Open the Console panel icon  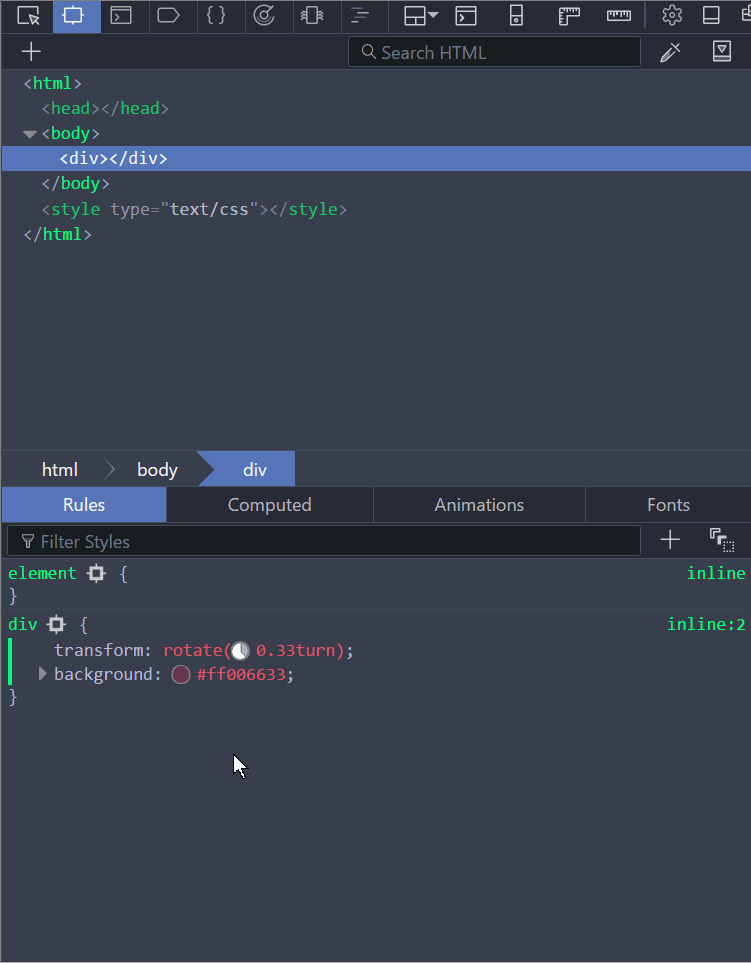(x=121, y=16)
